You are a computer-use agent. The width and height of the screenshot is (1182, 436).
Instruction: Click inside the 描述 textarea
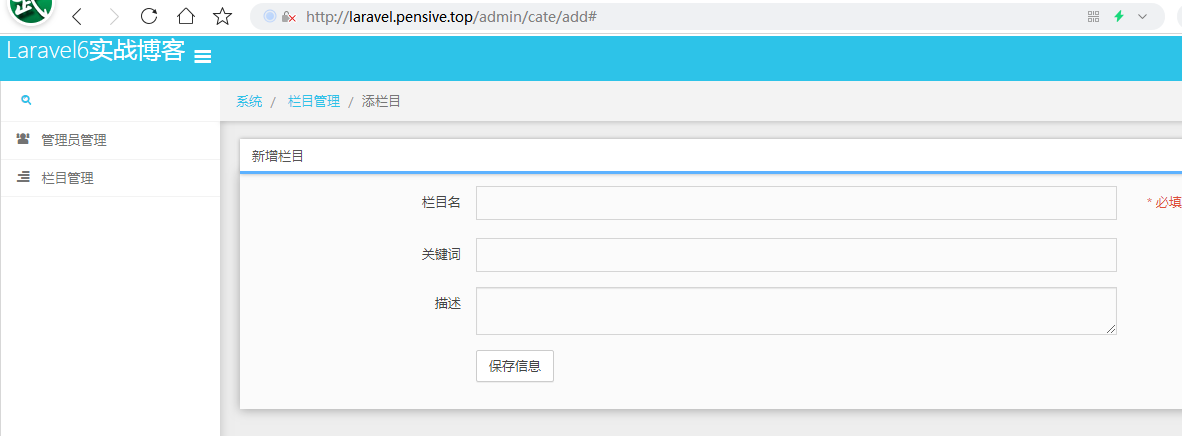click(x=795, y=311)
